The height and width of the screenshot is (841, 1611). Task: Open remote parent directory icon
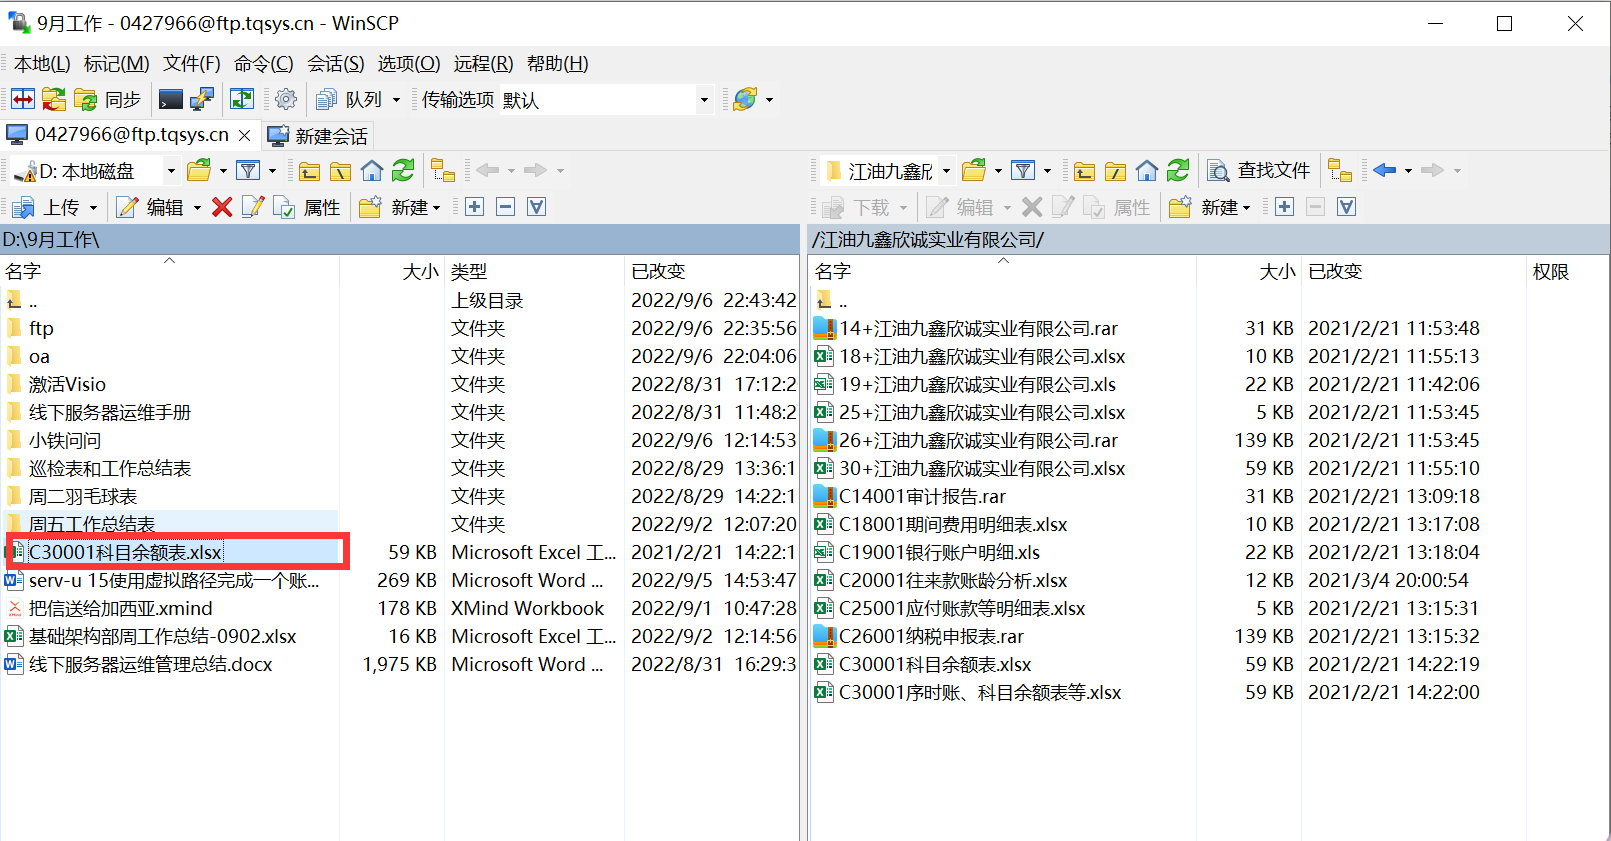click(x=1085, y=171)
